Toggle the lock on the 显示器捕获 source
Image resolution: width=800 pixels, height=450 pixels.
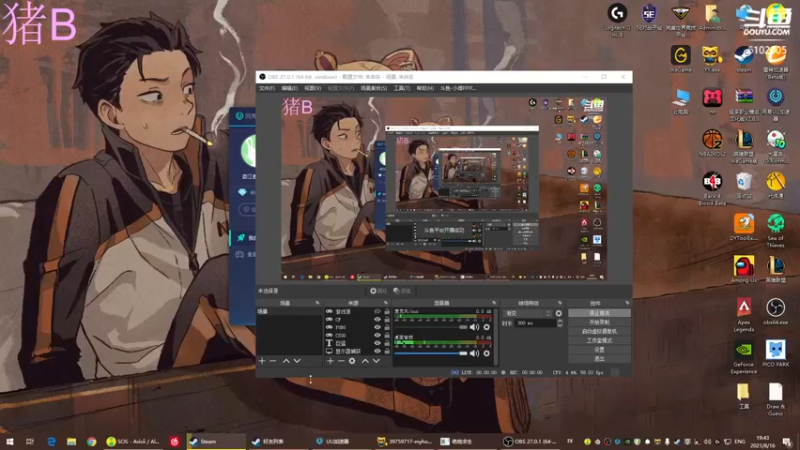point(387,351)
